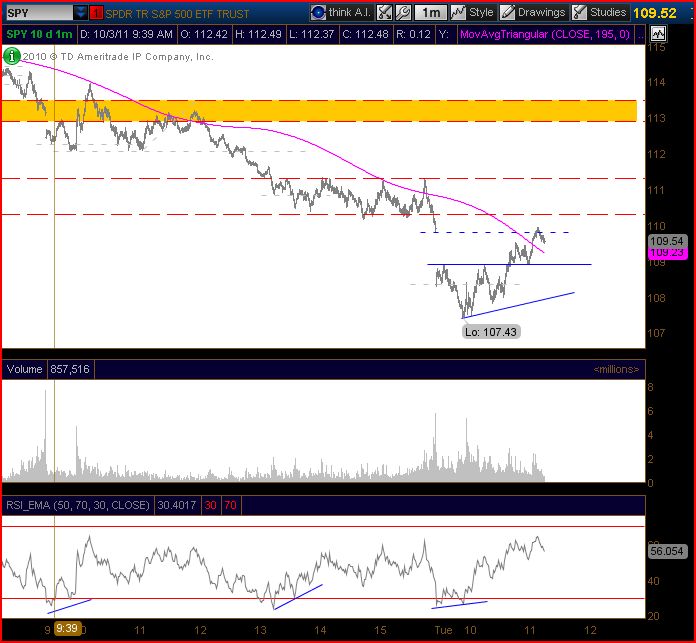Click the Lo: 107.43 price bubble
The width and height of the screenshot is (696, 643).
coord(491,332)
